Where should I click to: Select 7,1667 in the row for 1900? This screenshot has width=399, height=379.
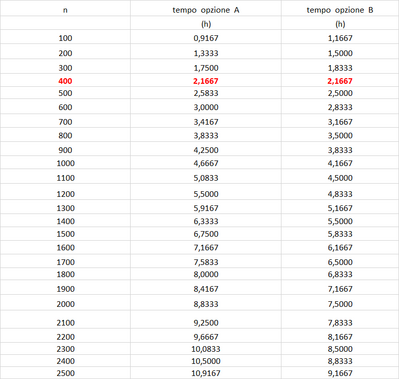click(340, 289)
